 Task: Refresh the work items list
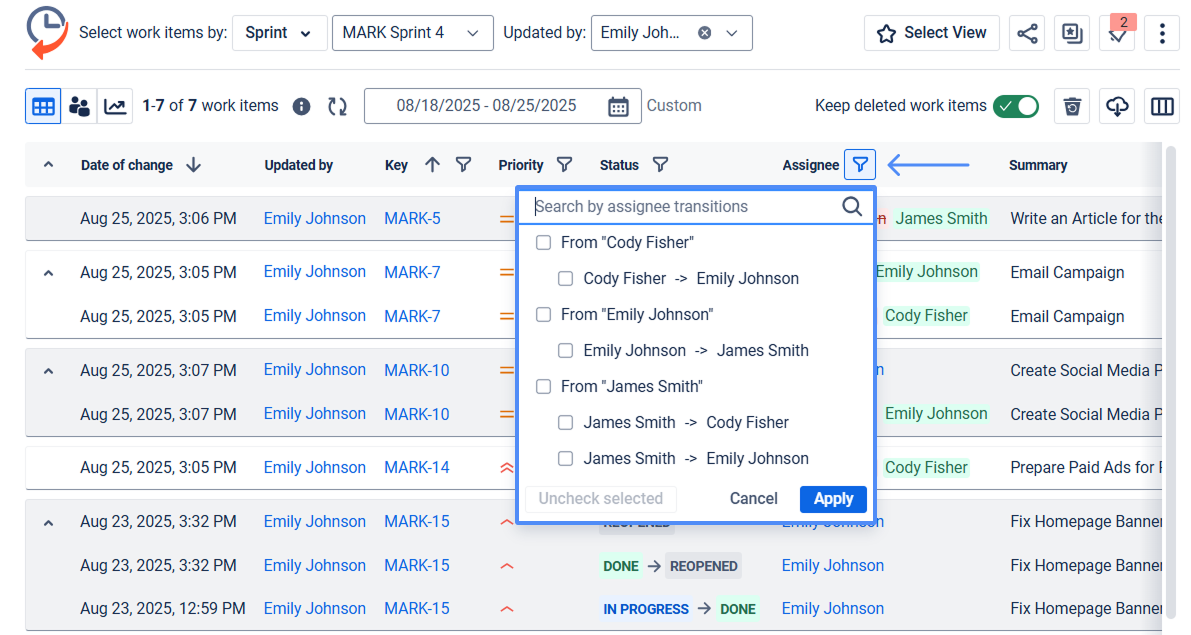[337, 106]
